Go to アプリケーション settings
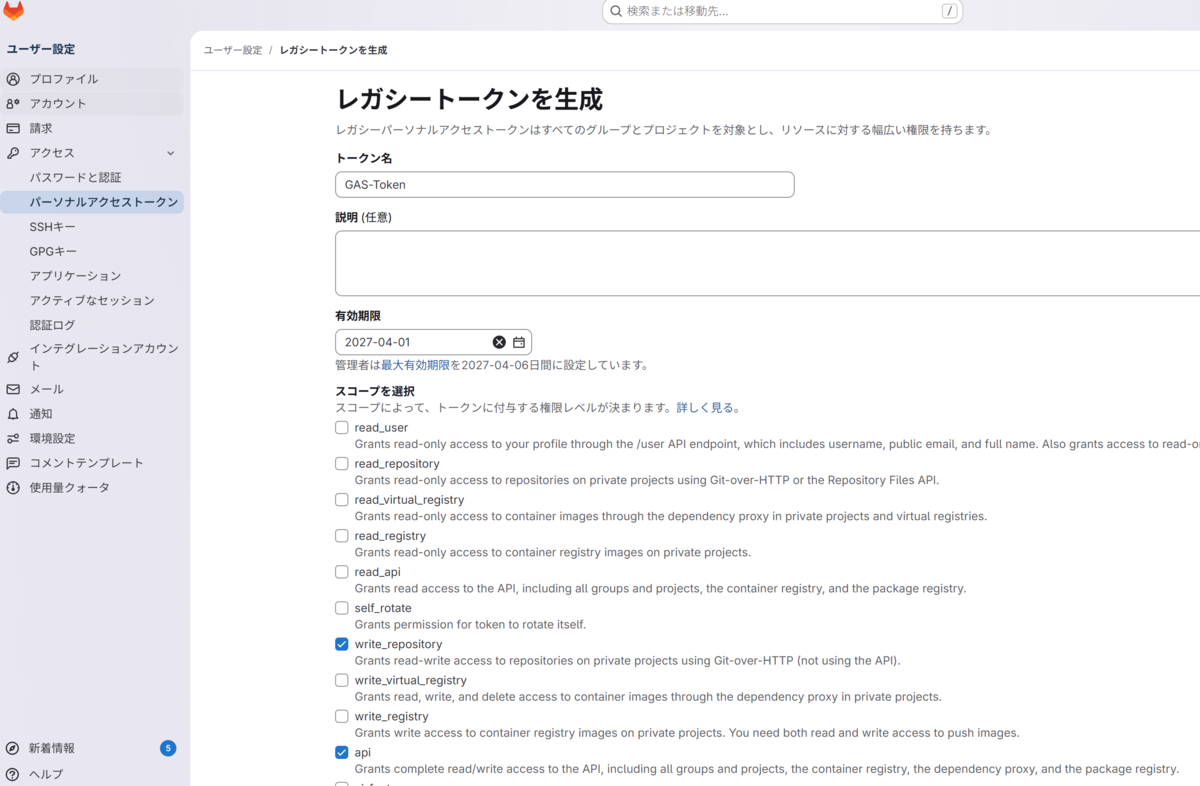 (x=92, y=276)
